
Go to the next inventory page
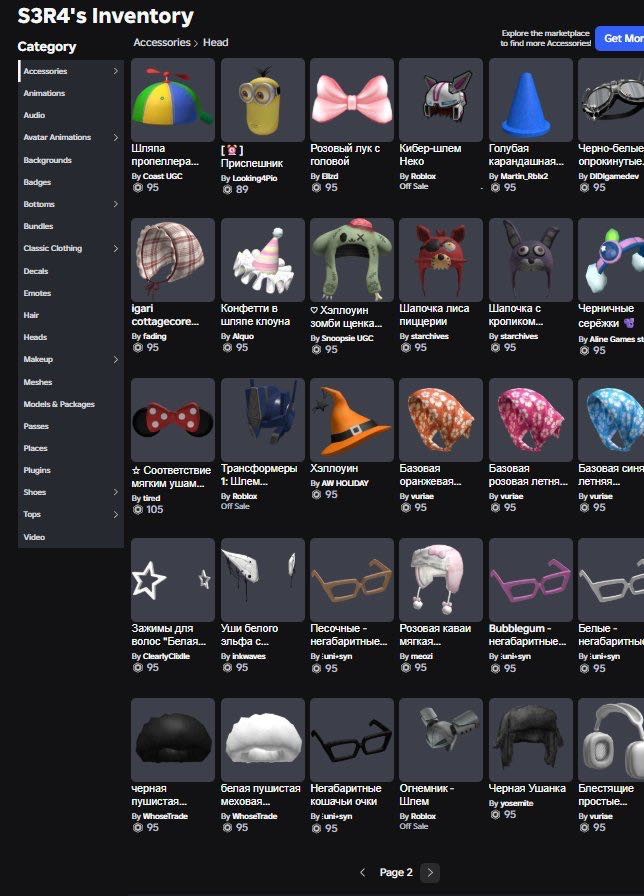[430, 872]
